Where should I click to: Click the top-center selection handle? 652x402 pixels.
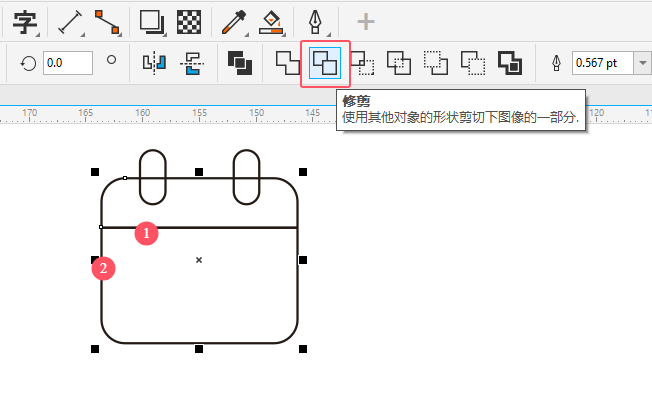coord(199,172)
